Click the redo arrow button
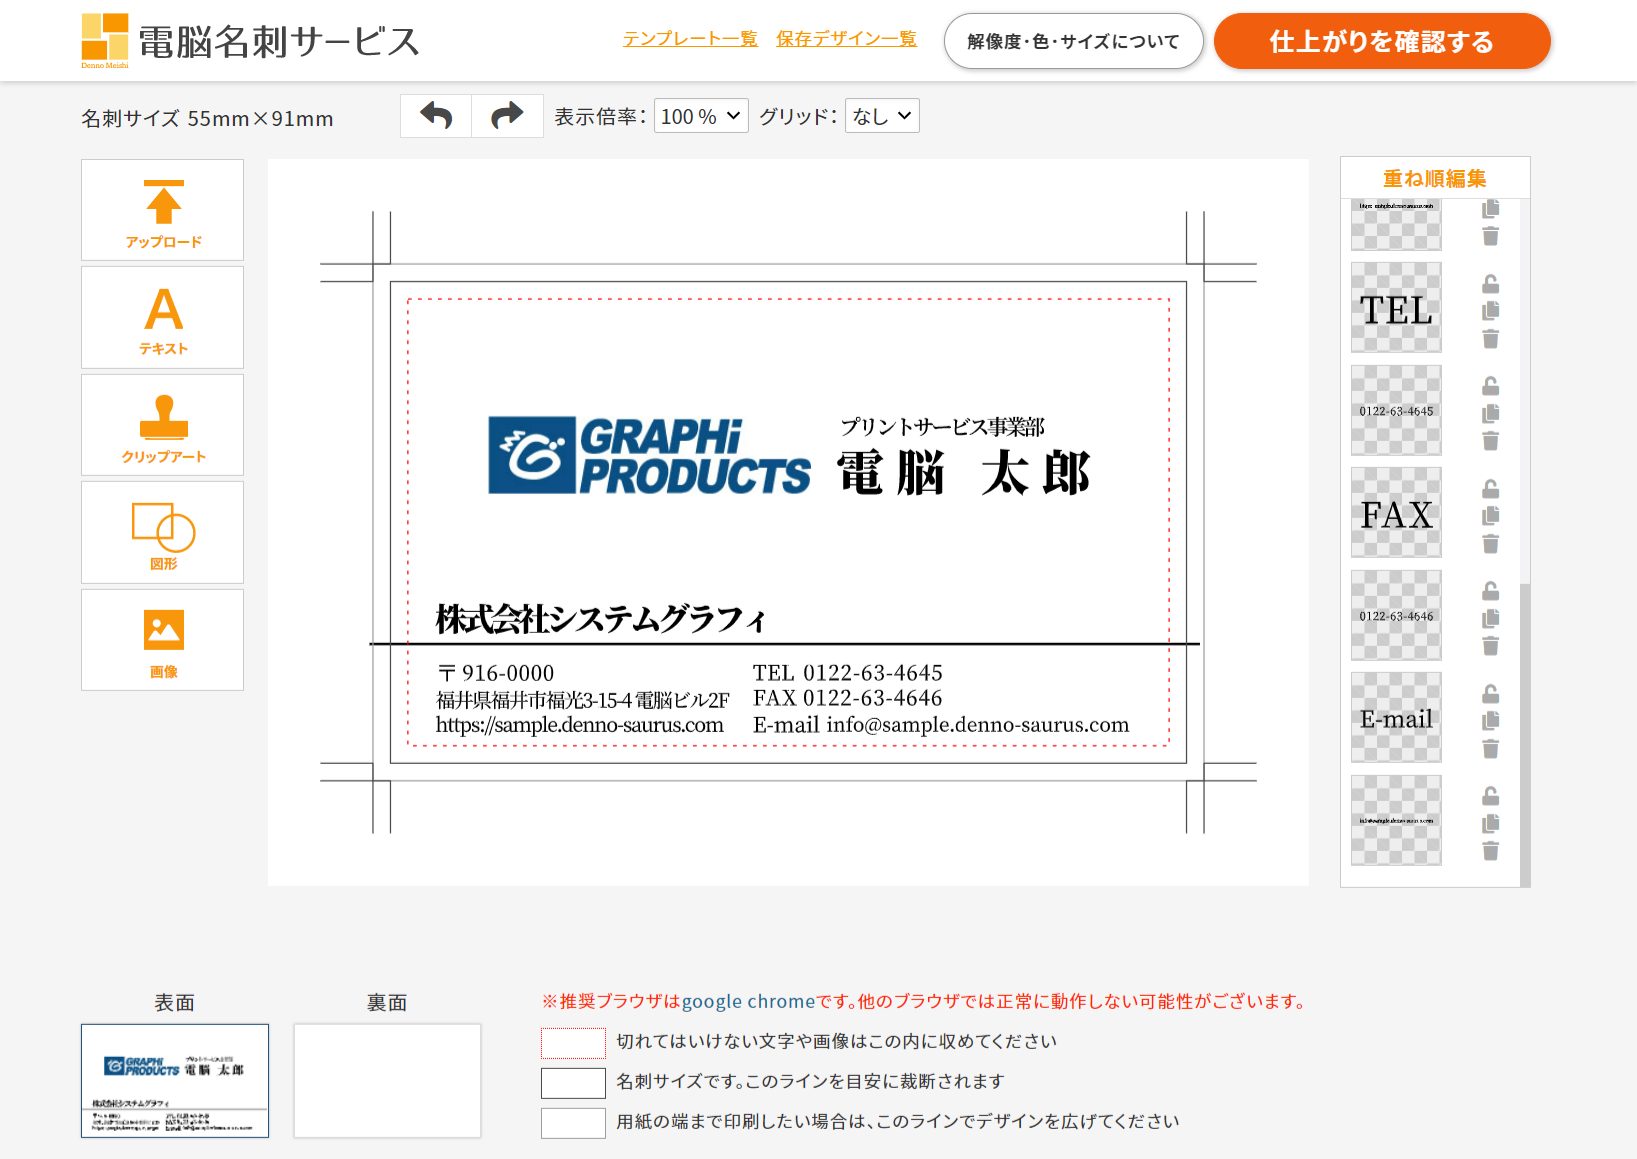 tap(508, 116)
